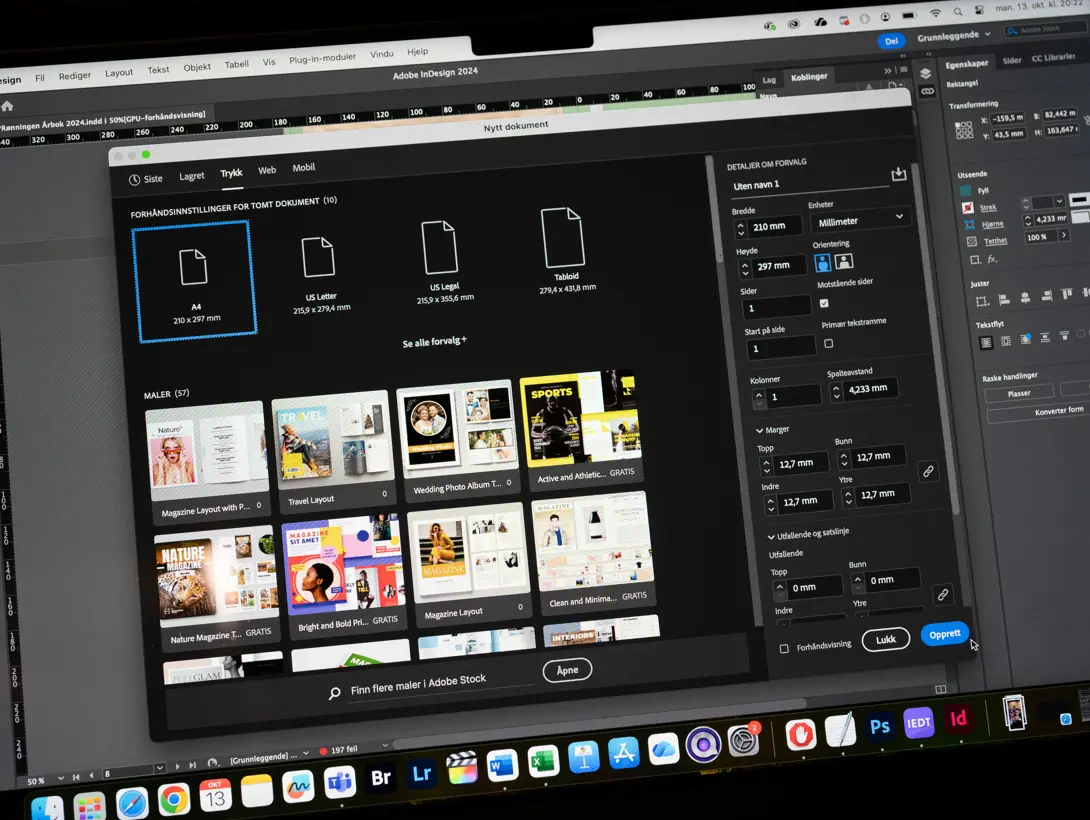Open Adobe Bridge from the dock

380,778
